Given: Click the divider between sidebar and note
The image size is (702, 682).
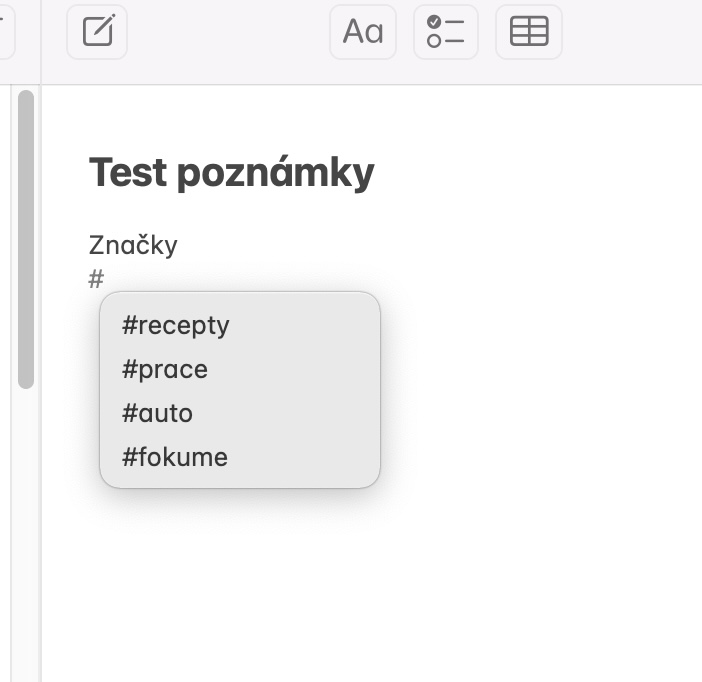Looking at the screenshot, I should click(x=41, y=380).
